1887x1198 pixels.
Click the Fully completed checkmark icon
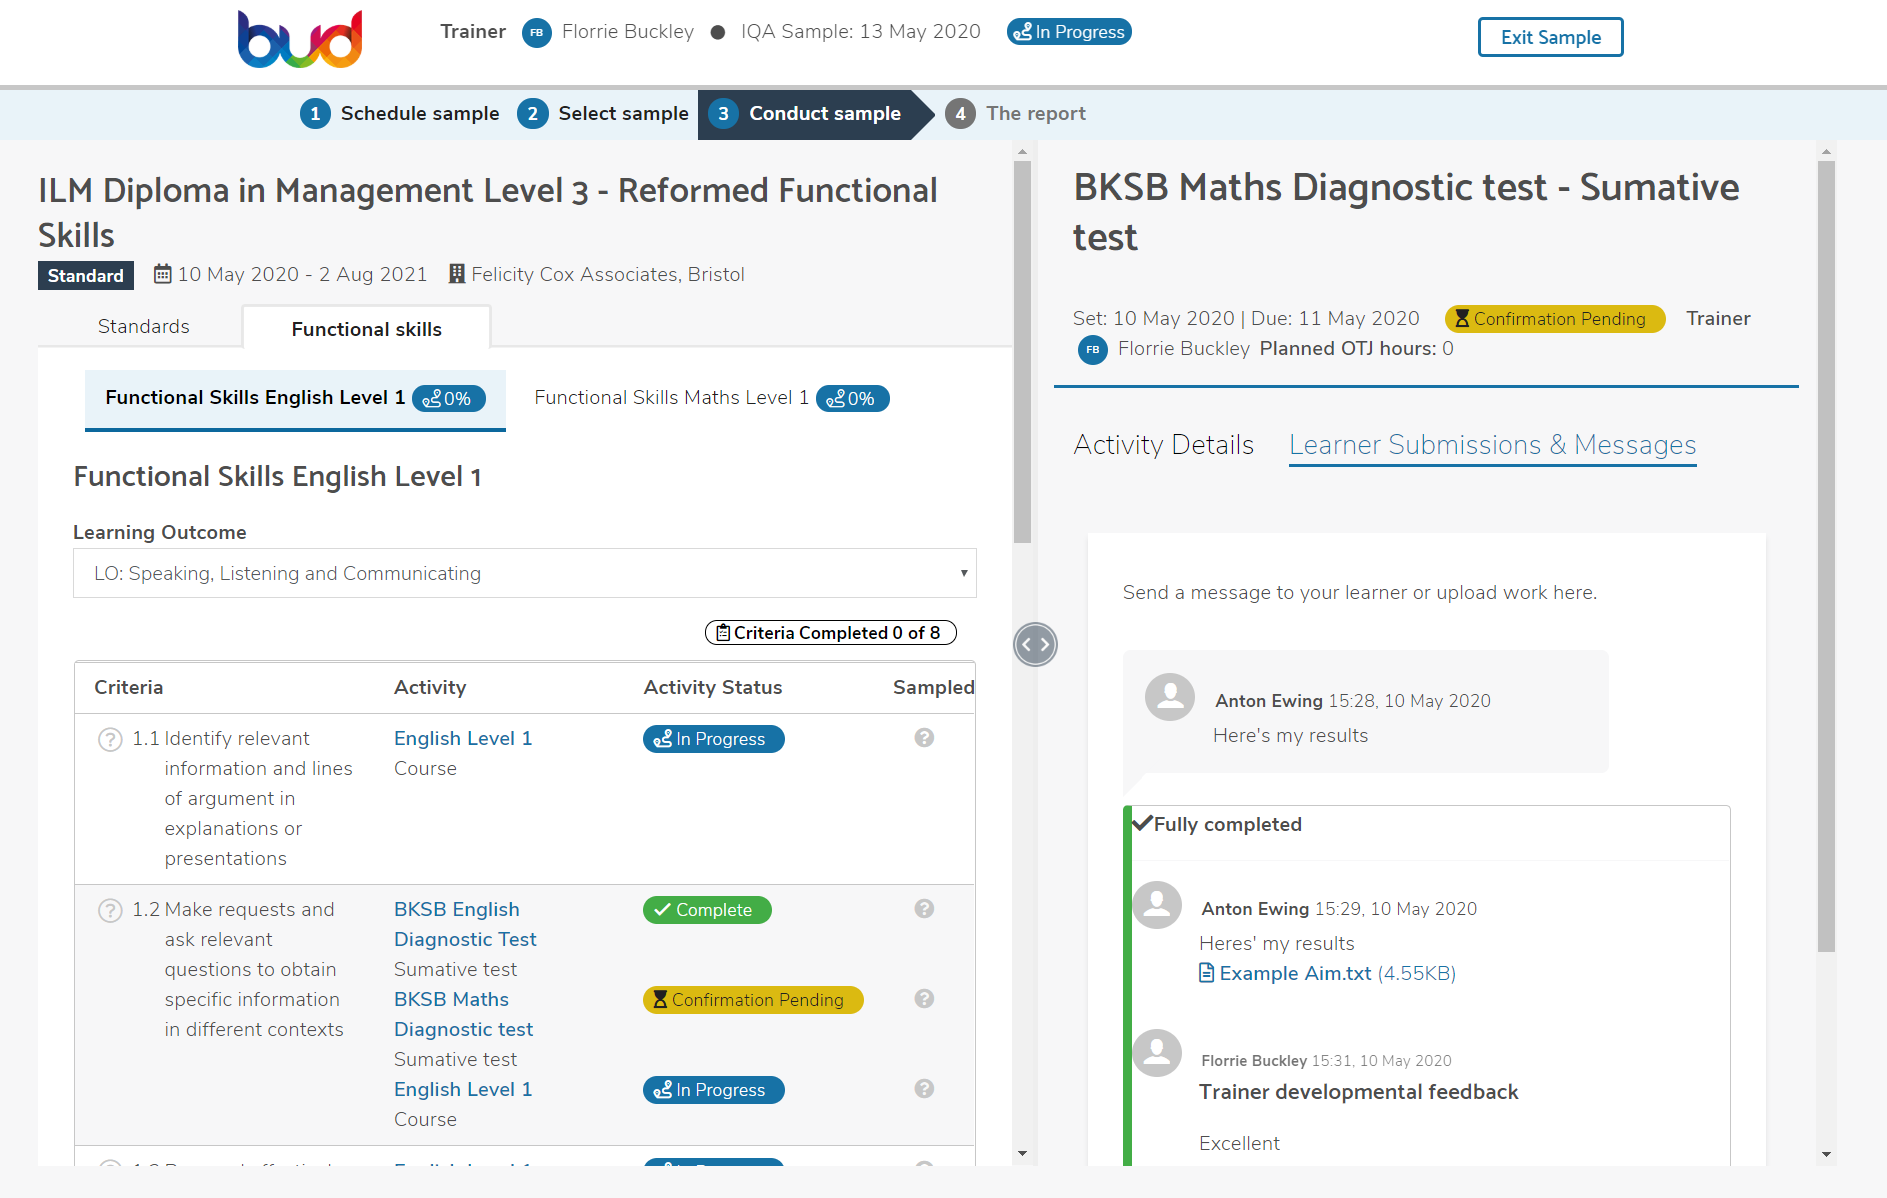(x=1141, y=823)
